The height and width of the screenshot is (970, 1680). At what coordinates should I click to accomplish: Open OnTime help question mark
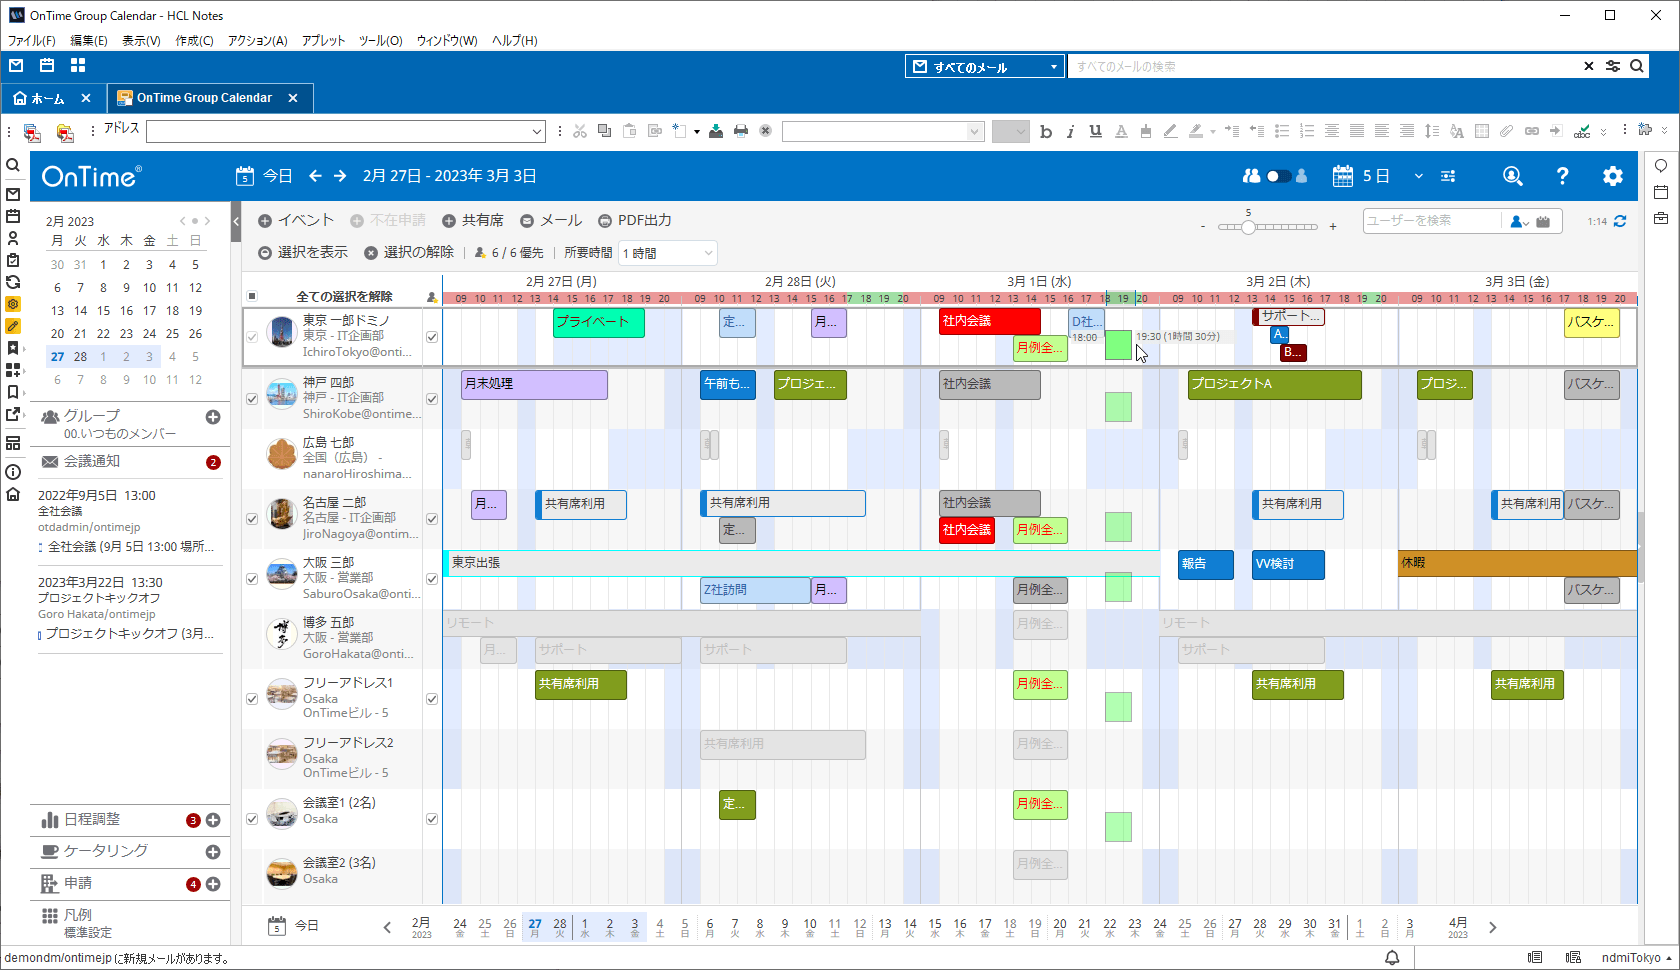pos(1562,176)
